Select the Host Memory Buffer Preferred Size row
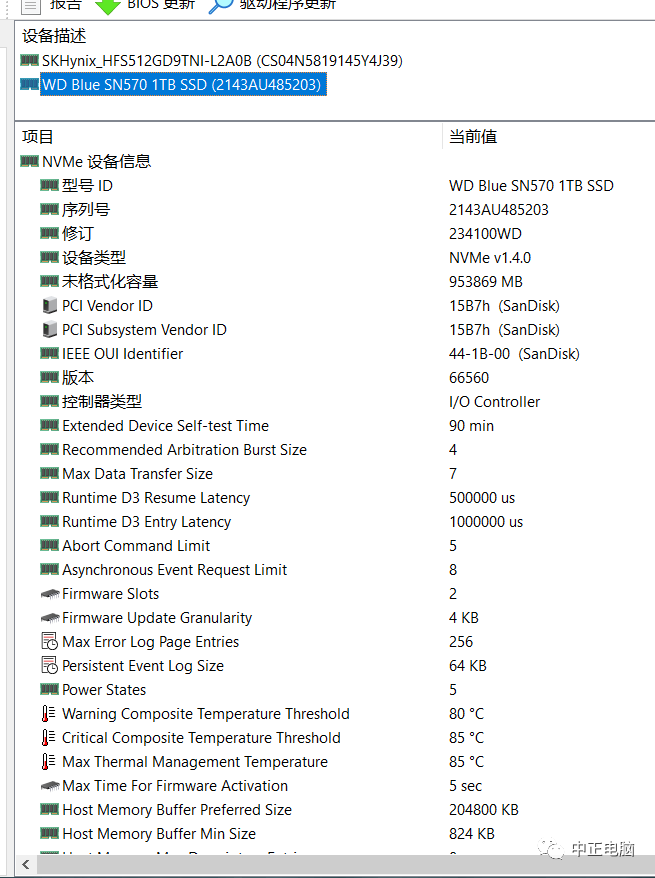The width and height of the screenshot is (655, 878). [335, 810]
